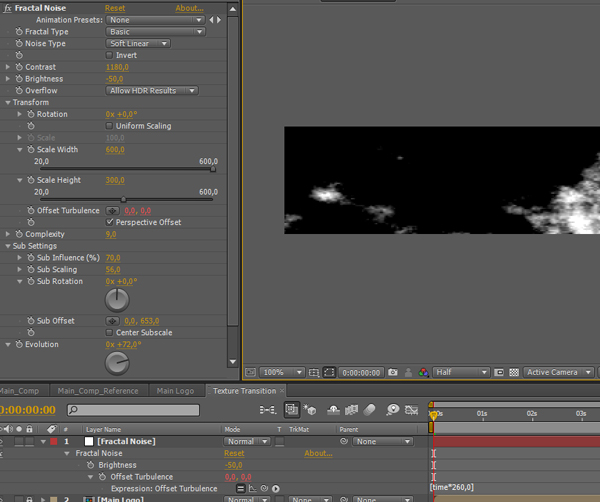Click the fx icon beside Fractal Noise
The image size is (600, 502).
click(8, 8)
